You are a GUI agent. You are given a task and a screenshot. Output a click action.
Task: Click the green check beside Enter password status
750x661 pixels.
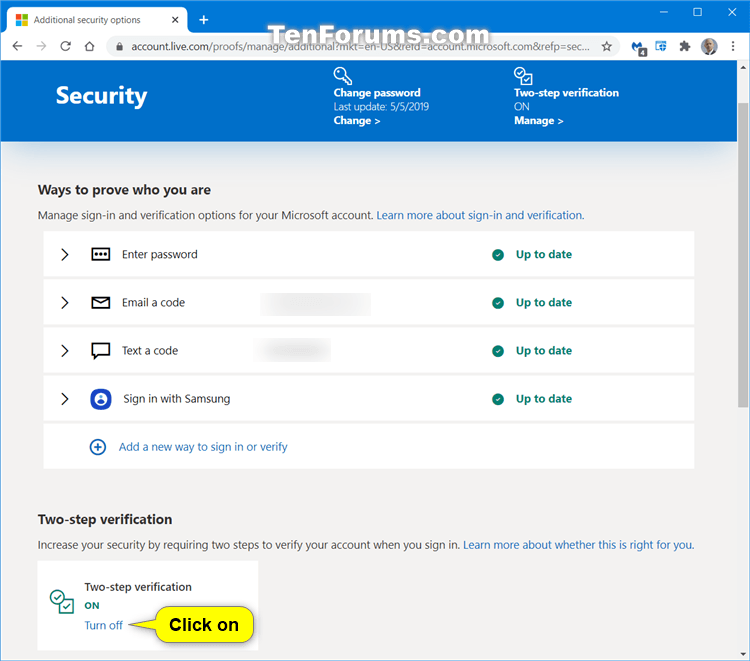point(498,255)
